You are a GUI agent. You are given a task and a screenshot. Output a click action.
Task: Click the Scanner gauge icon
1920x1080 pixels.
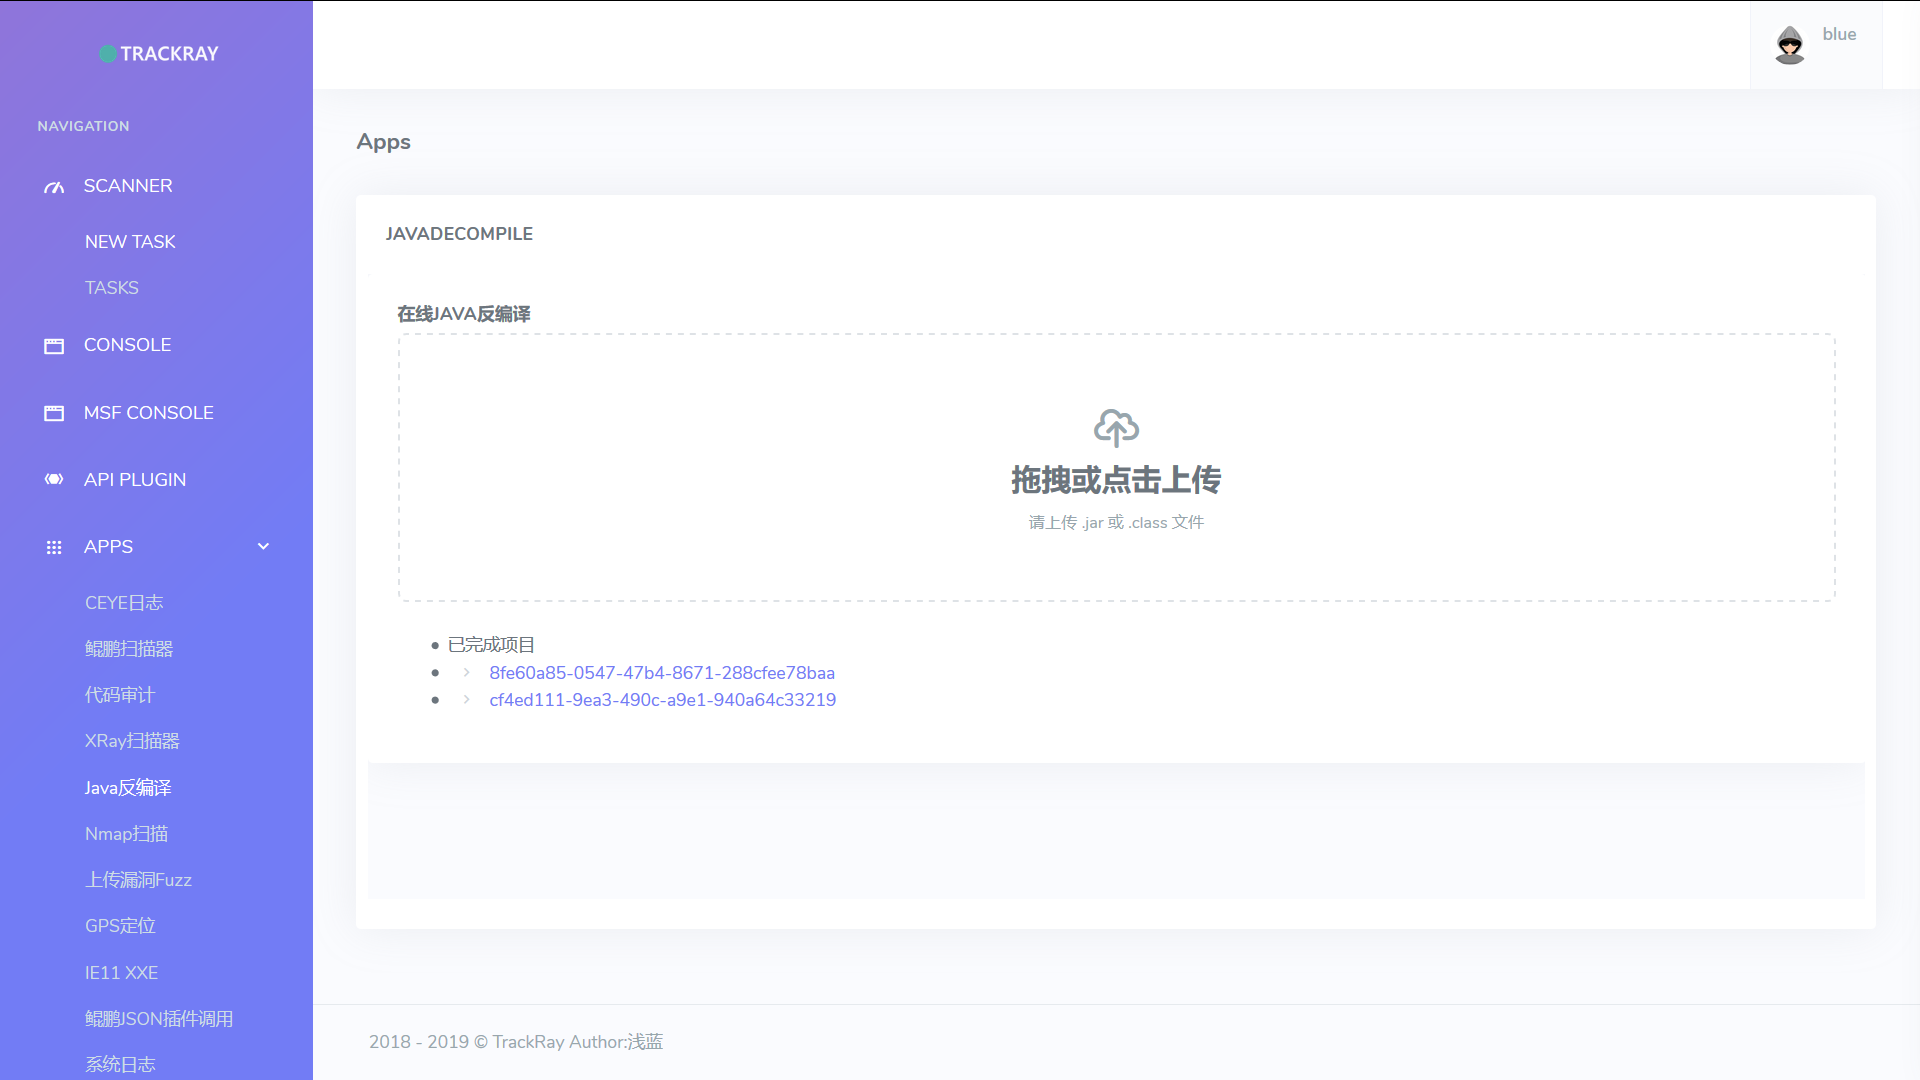tap(54, 187)
